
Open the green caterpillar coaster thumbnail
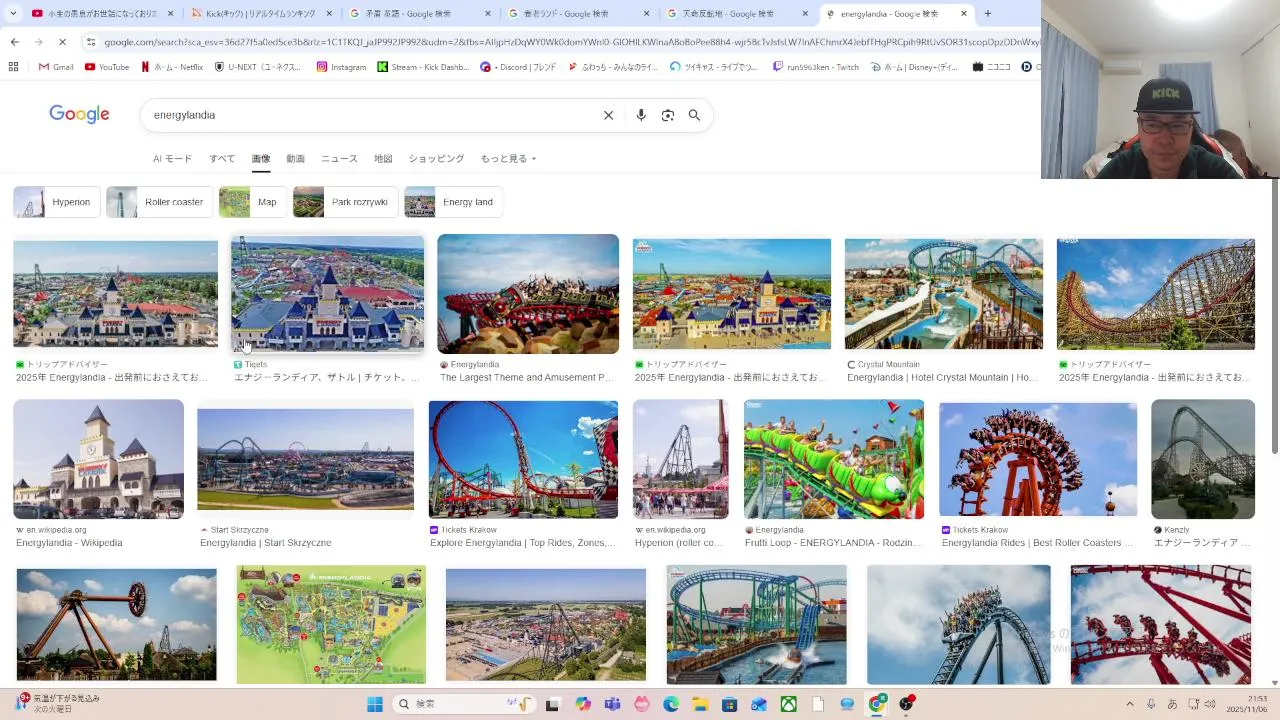(x=834, y=459)
